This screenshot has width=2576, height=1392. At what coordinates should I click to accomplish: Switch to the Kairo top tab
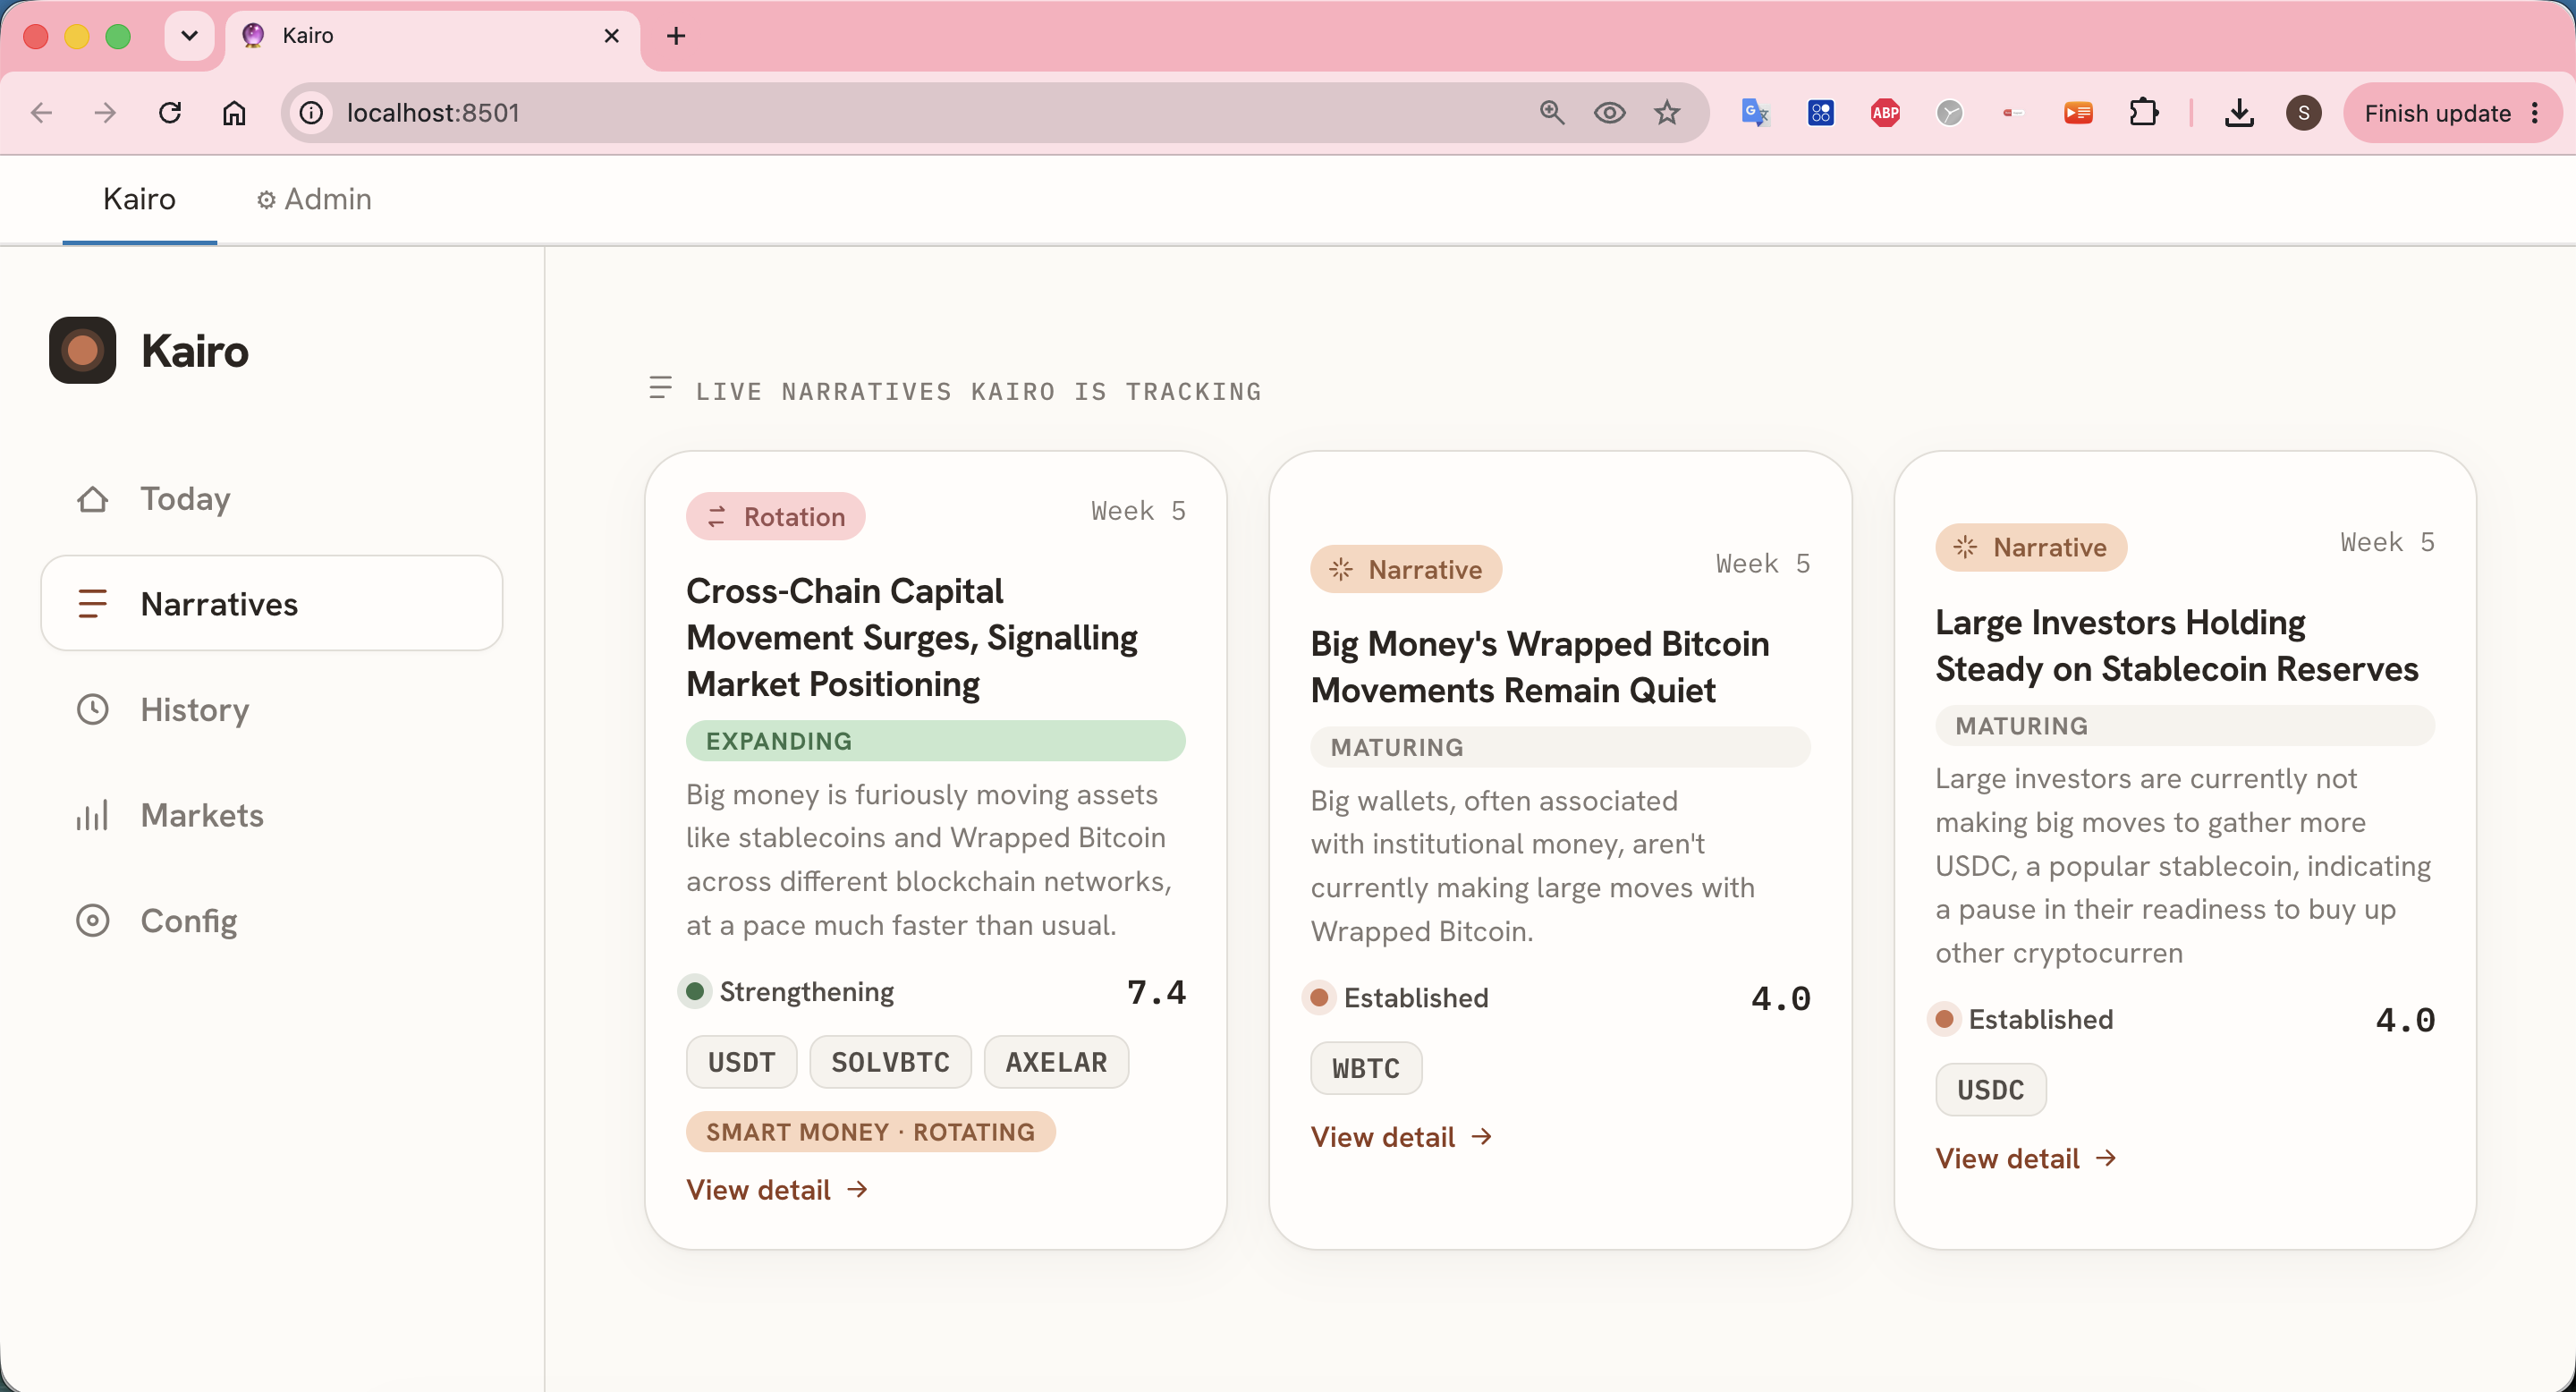click(139, 199)
